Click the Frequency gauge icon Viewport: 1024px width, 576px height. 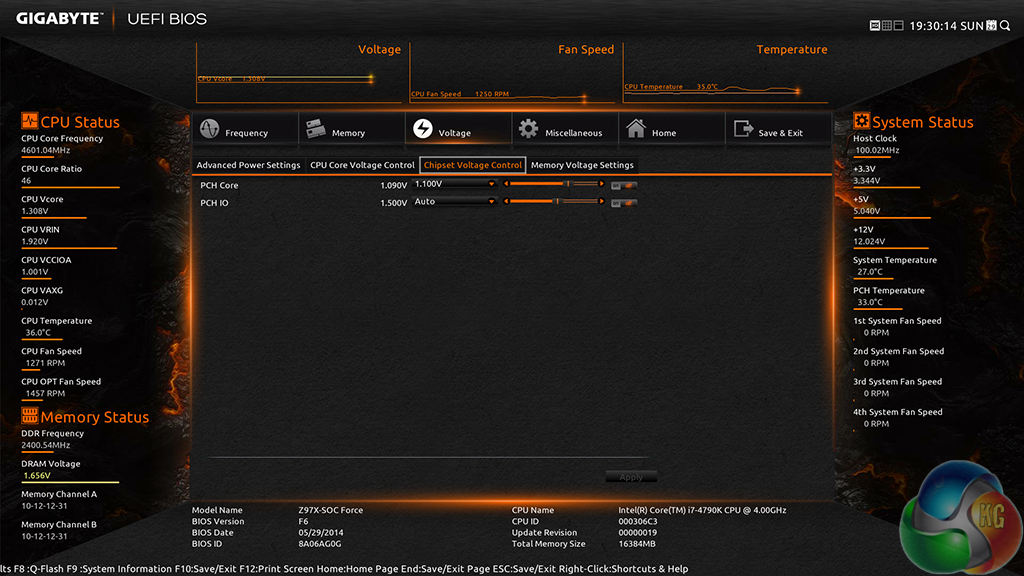point(209,131)
